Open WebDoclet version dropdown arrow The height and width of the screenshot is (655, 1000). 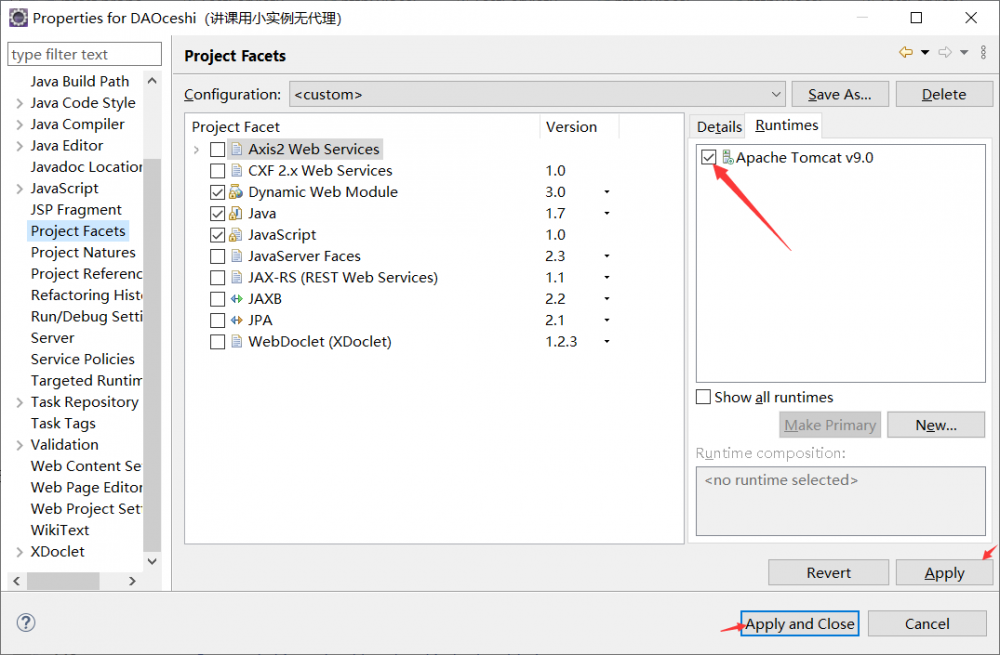coord(607,341)
